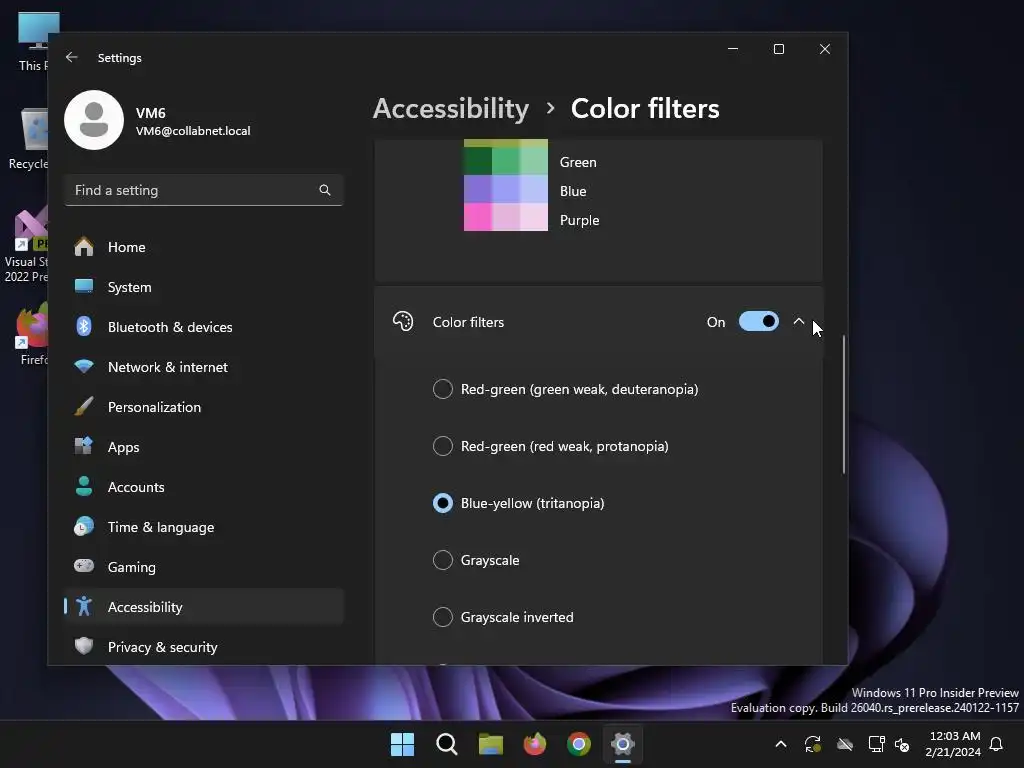Image resolution: width=1024 pixels, height=768 pixels.
Task: Click the sync update tray icon
Action: [812, 744]
